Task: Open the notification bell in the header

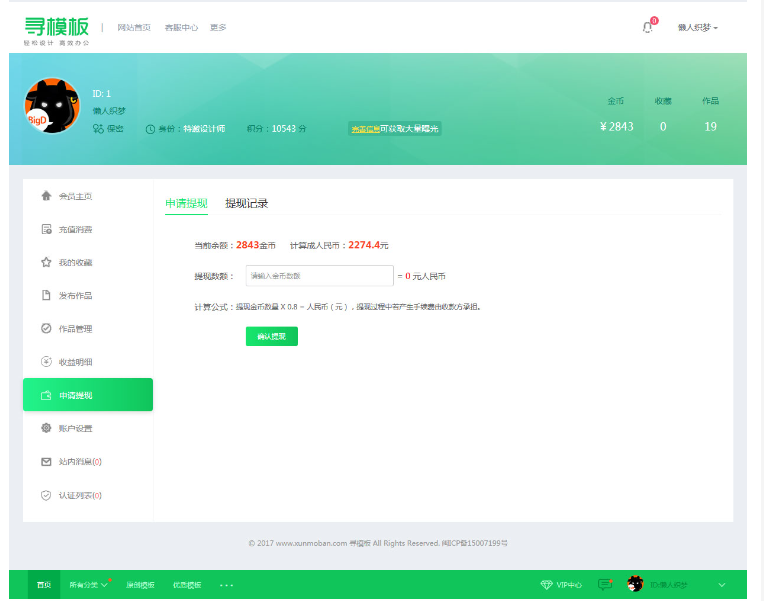Action: pos(647,28)
